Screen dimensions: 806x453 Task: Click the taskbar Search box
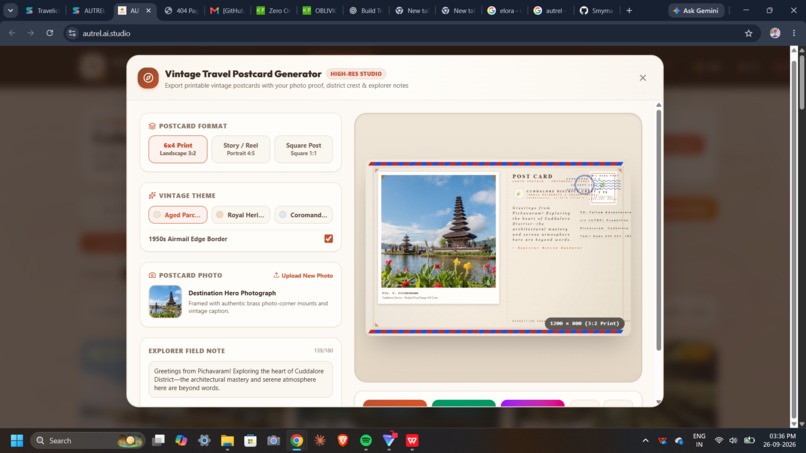(88, 441)
